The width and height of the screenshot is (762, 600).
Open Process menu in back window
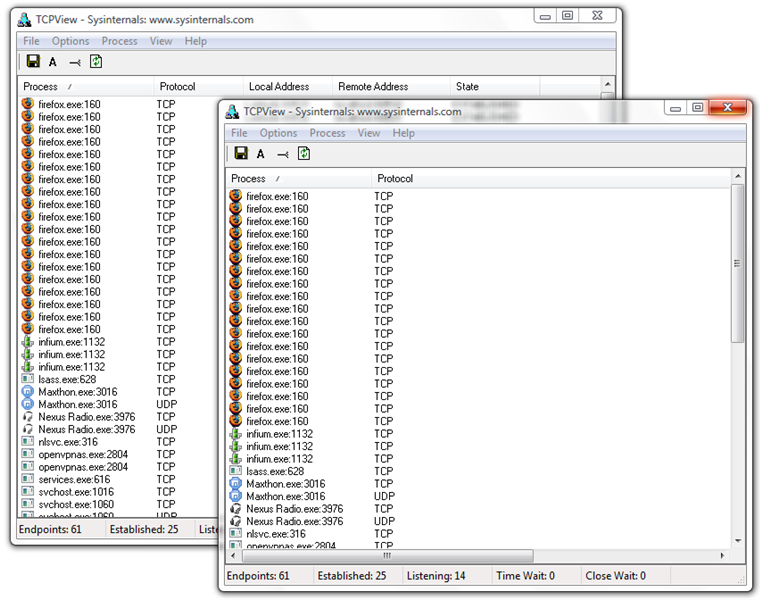tap(120, 41)
